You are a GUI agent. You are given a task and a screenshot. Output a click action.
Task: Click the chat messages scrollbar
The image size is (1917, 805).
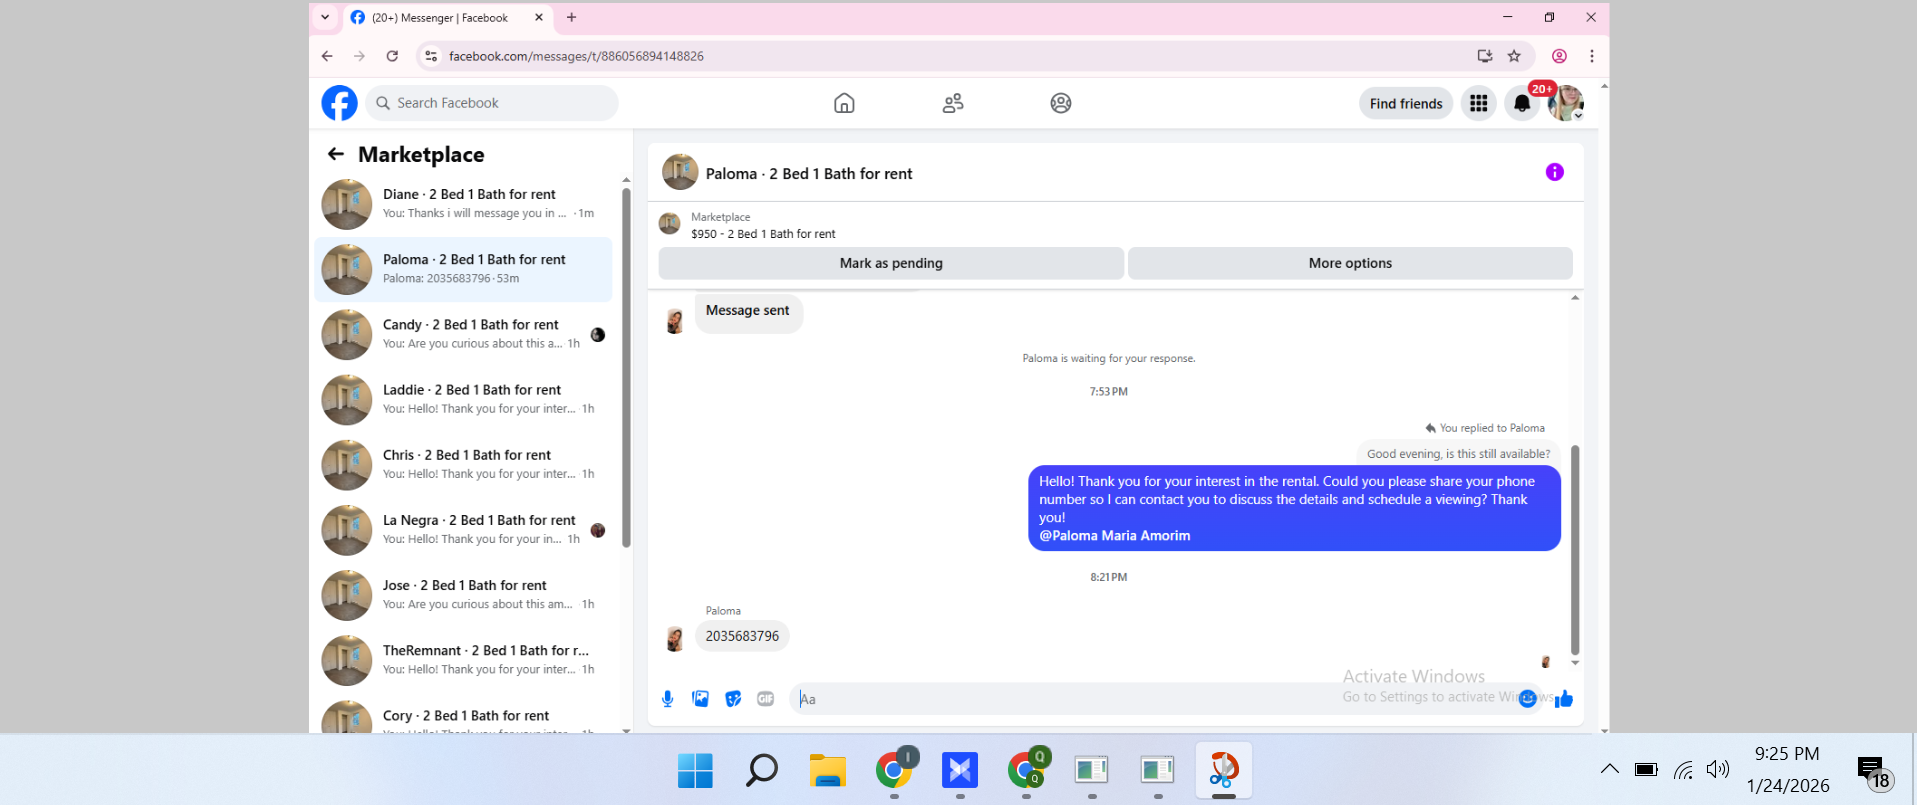(1575, 550)
